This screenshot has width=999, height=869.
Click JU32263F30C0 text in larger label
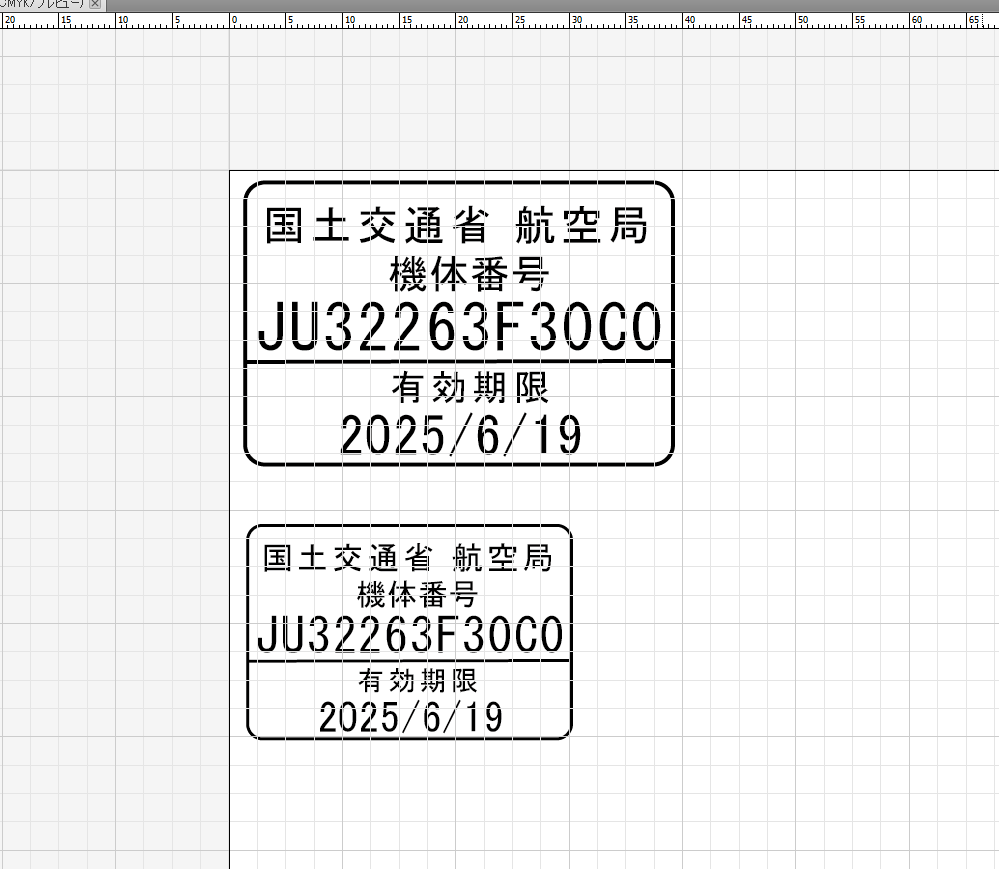[460, 326]
